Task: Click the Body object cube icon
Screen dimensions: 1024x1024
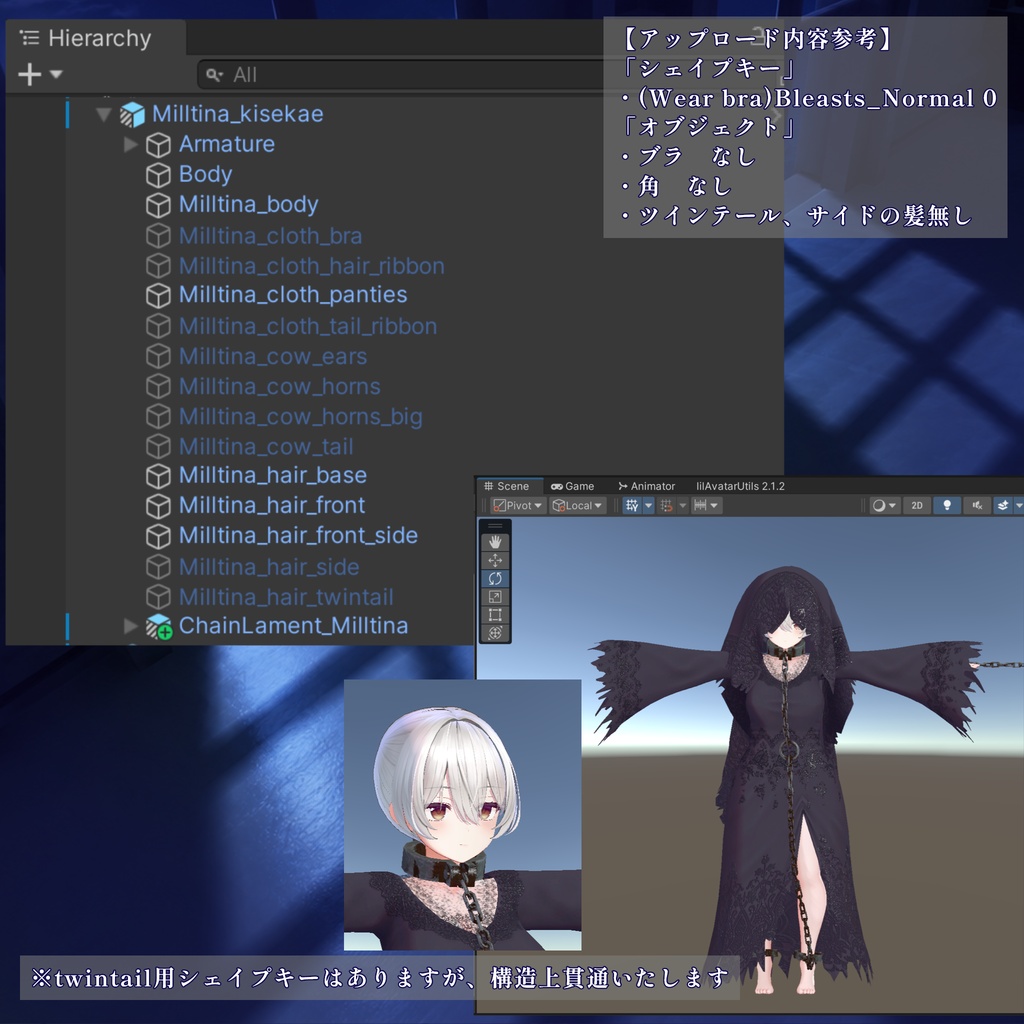Action: coord(158,175)
